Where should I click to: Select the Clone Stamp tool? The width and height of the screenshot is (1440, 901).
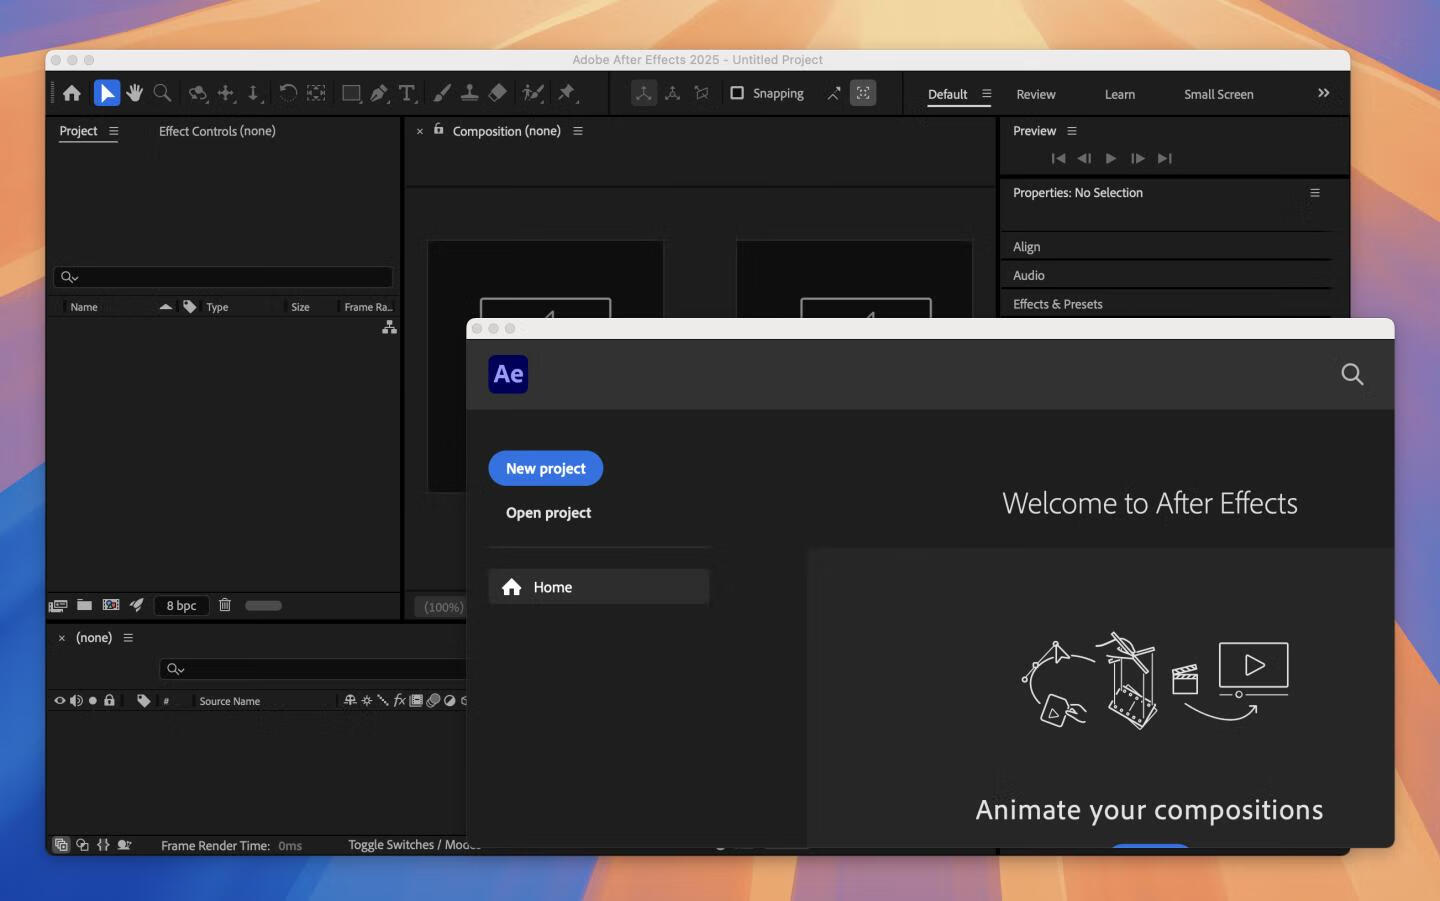coord(469,93)
